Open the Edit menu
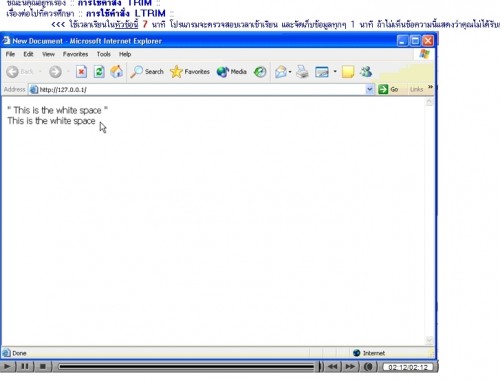The image size is (500, 380). coord(28,54)
